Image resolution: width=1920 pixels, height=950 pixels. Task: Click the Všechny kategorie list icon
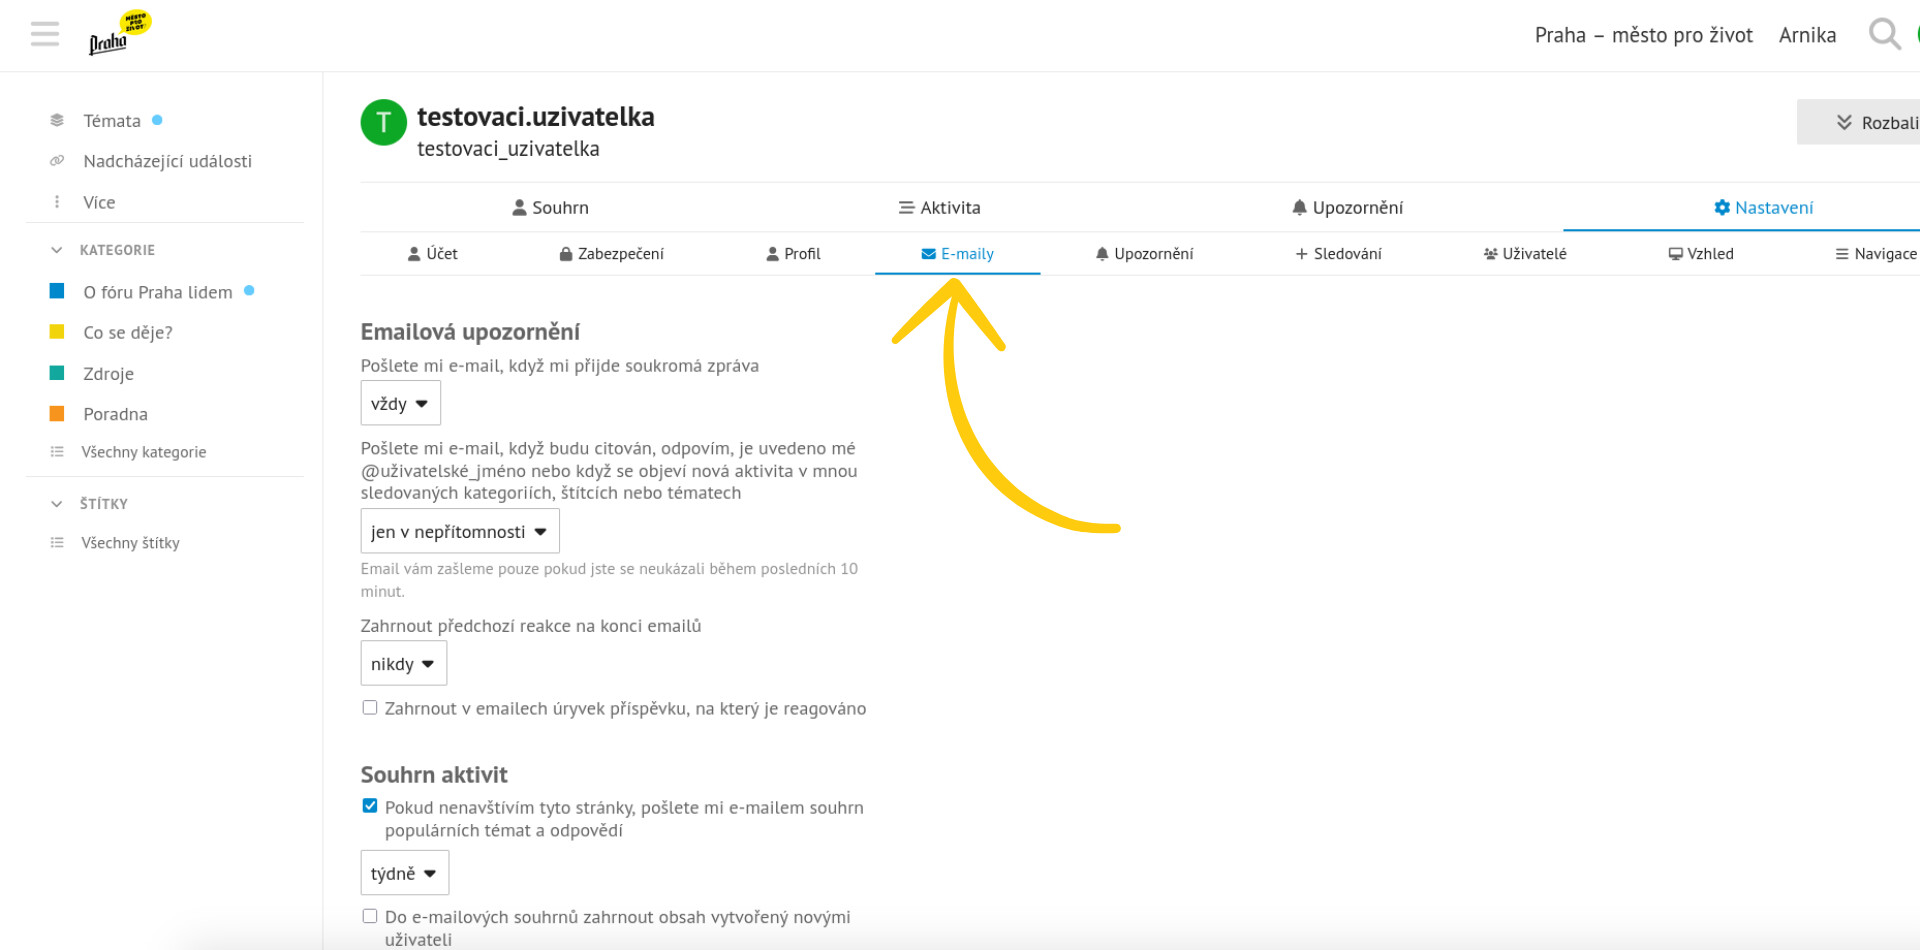(x=57, y=452)
